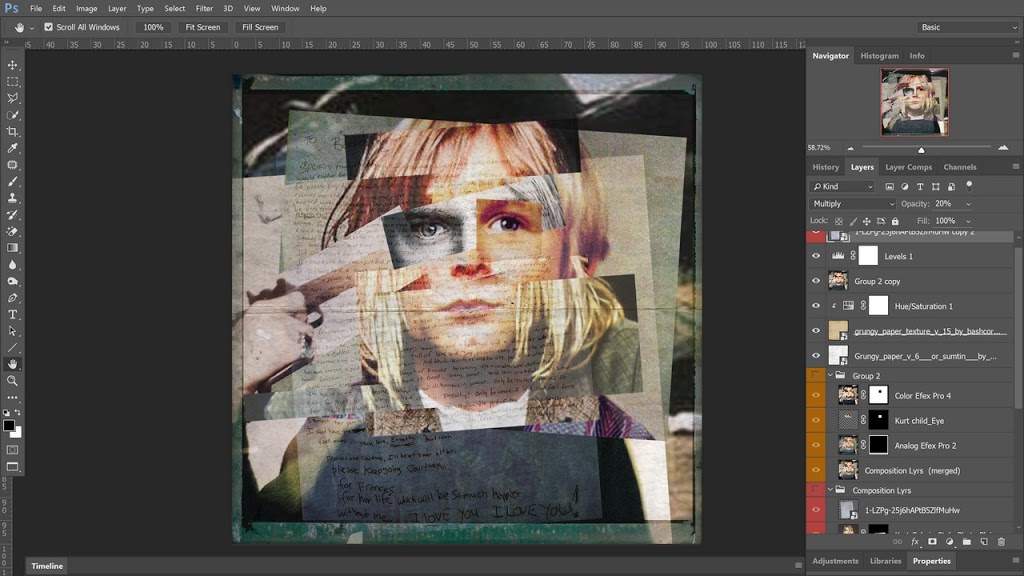Click the Fill Screen button
This screenshot has width=1024, height=576.
tap(260, 27)
